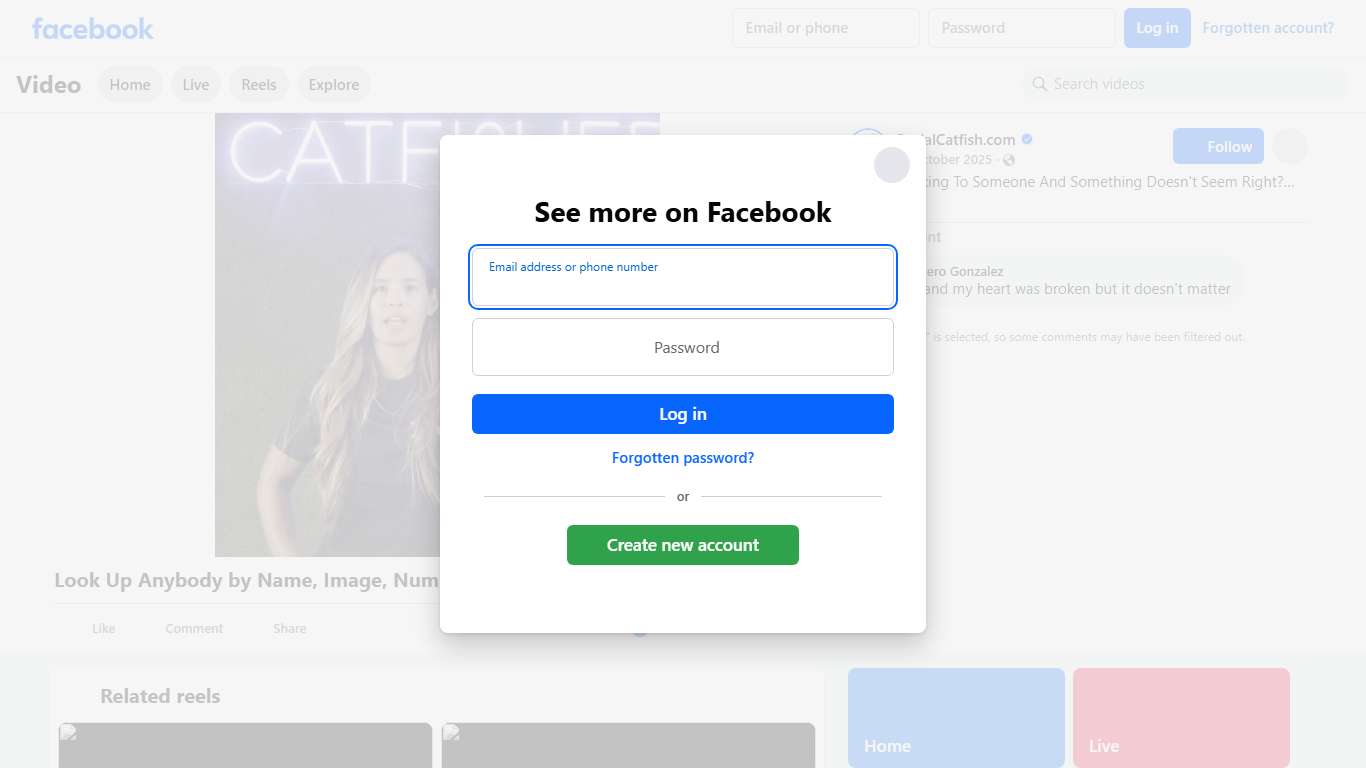
Task: Switch to the Live video tab
Action: pos(196,85)
